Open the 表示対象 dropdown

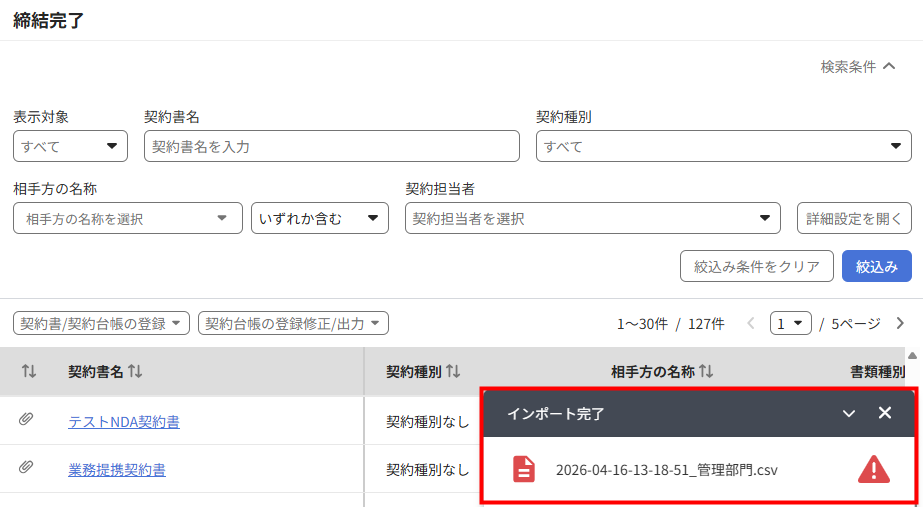coord(70,146)
